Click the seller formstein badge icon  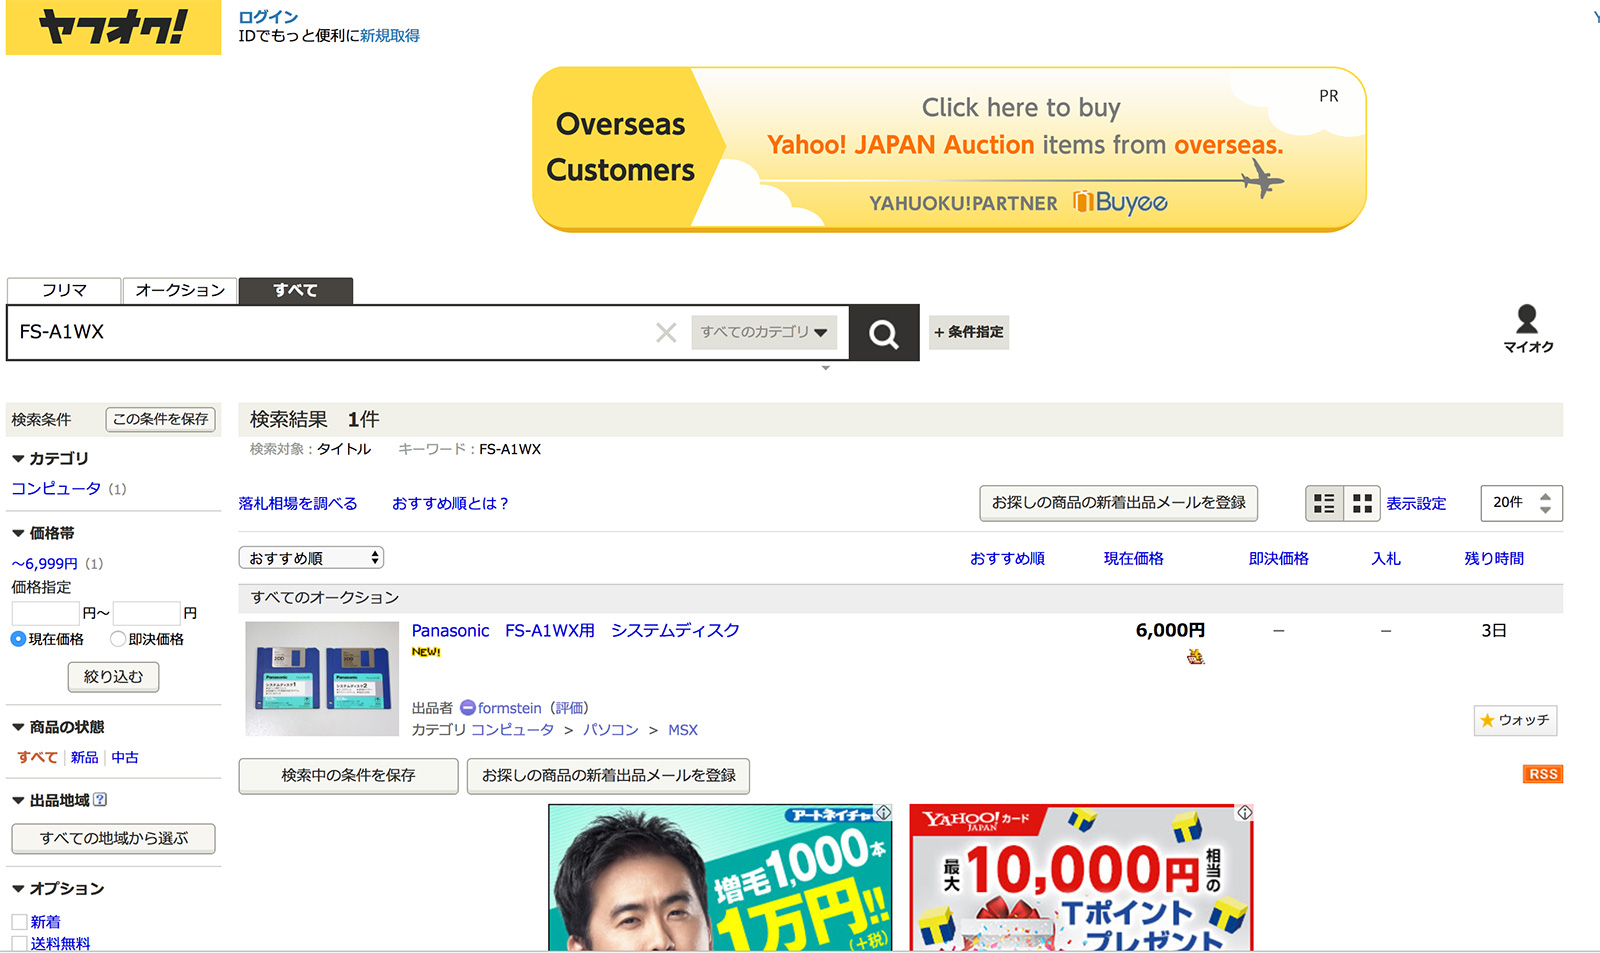(x=468, y=708)
